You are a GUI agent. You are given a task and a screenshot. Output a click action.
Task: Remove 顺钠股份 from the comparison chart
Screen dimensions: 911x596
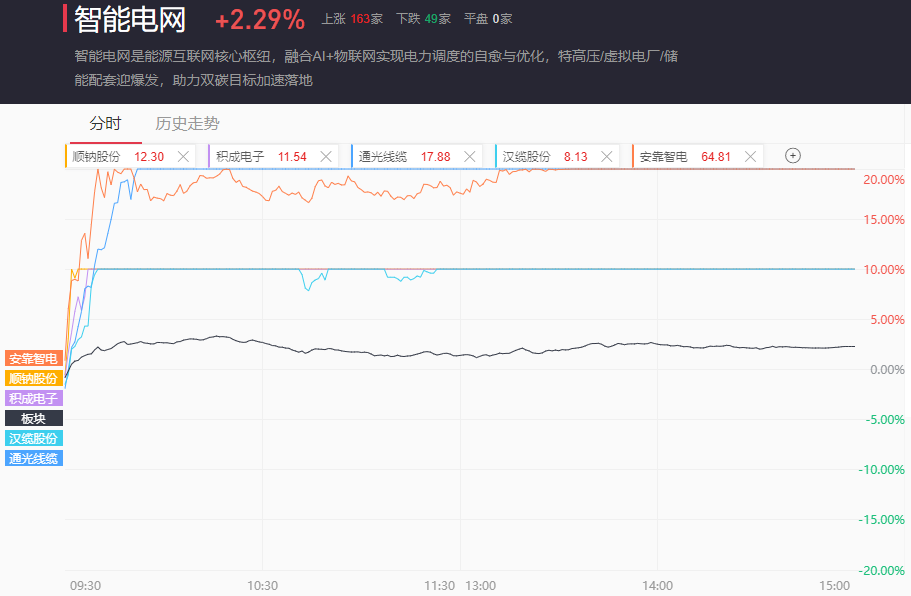[183, 156]
